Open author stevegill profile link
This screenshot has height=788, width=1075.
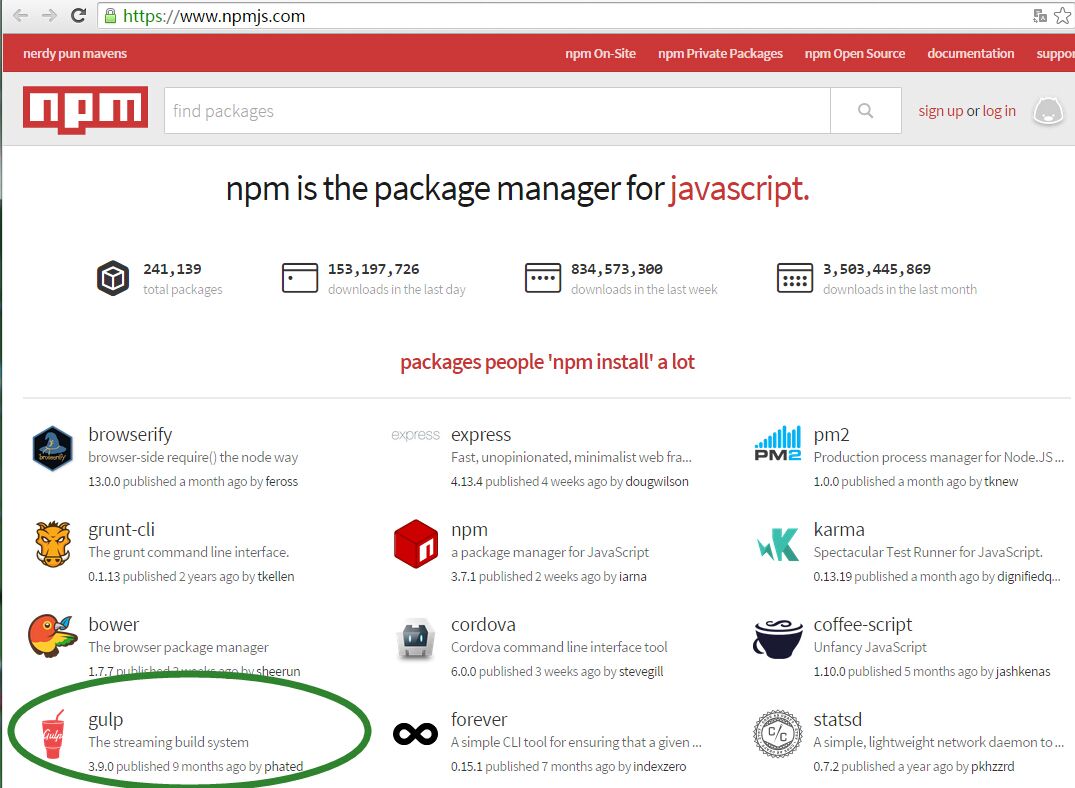[641, 671]
